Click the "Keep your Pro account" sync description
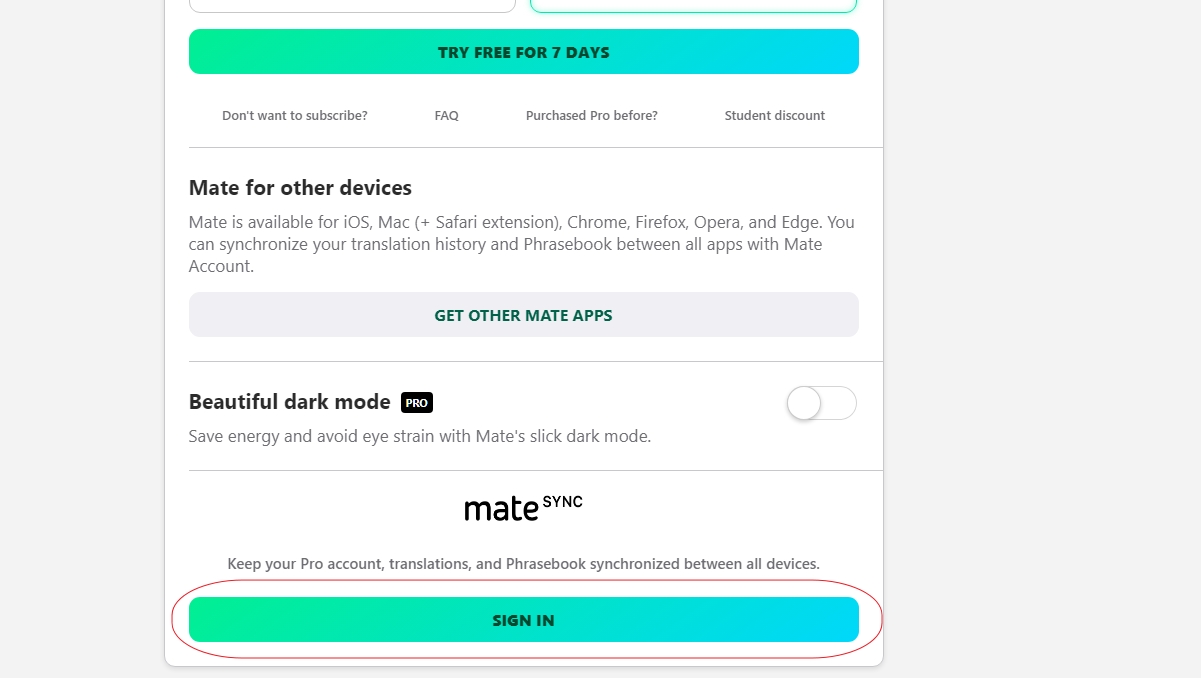The height and width of the screenshot is (678, 1201). coord(523,564)
